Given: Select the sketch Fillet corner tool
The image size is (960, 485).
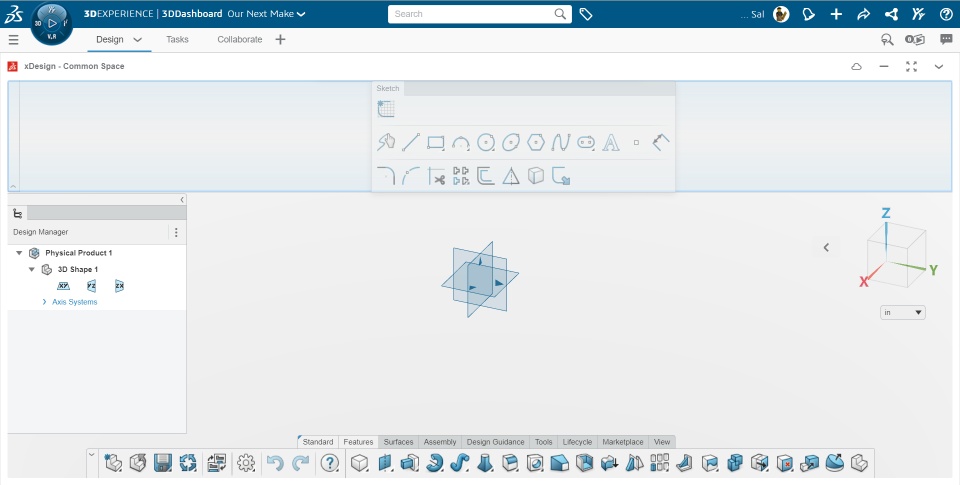Looking at the screenshot, I should pos(386,176).
